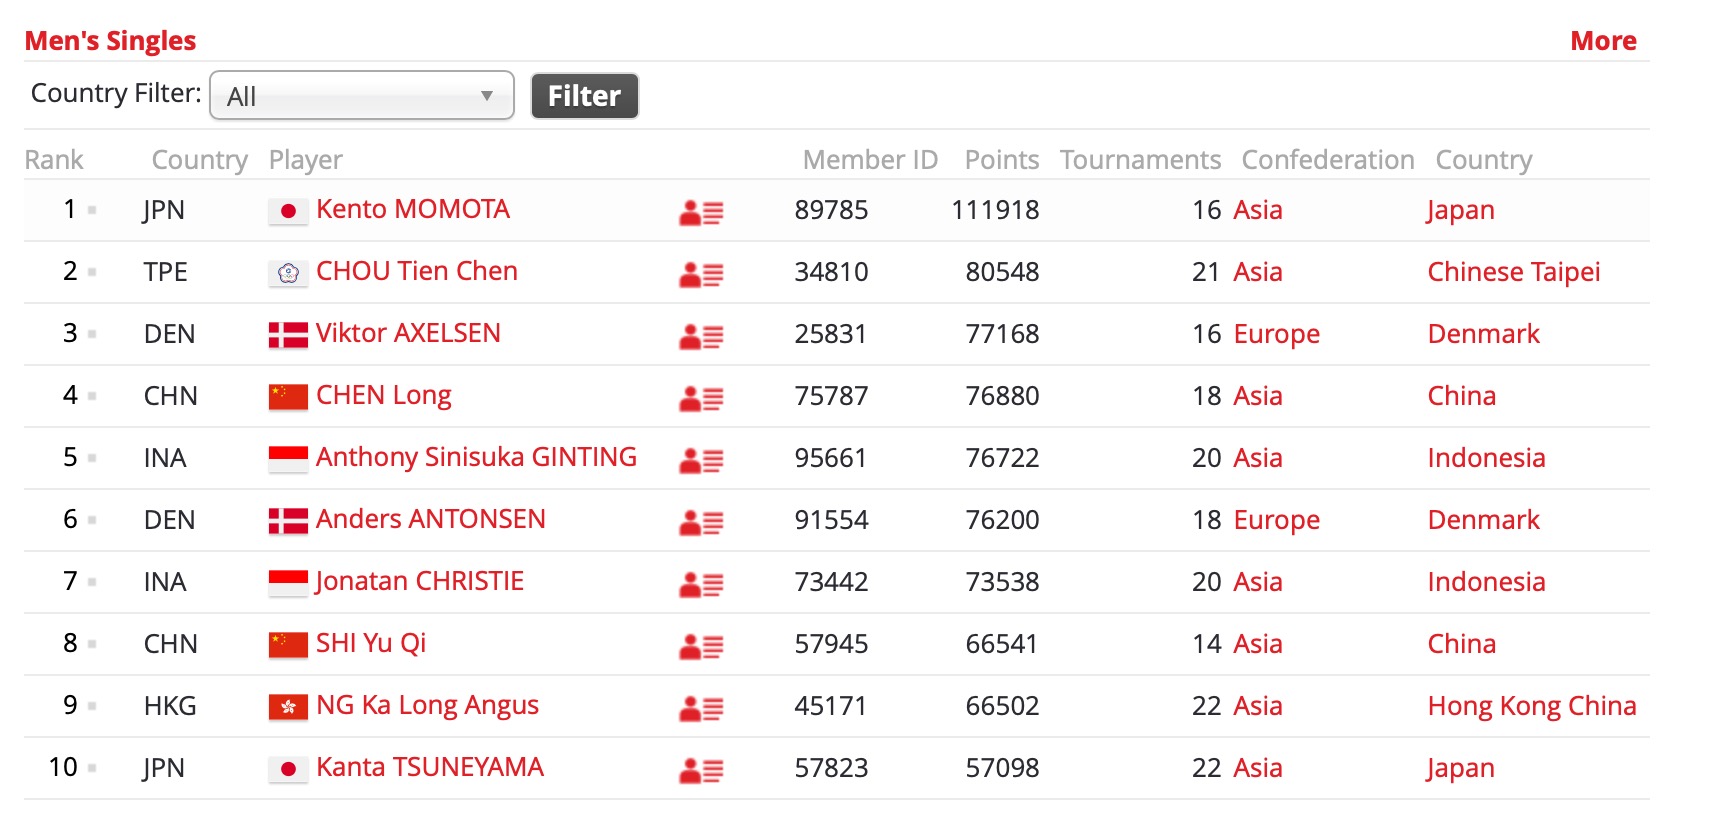Open Jonatan CHRISTIE's player page
This screenshot has height=832, width=1710.
tap(420, 581)
